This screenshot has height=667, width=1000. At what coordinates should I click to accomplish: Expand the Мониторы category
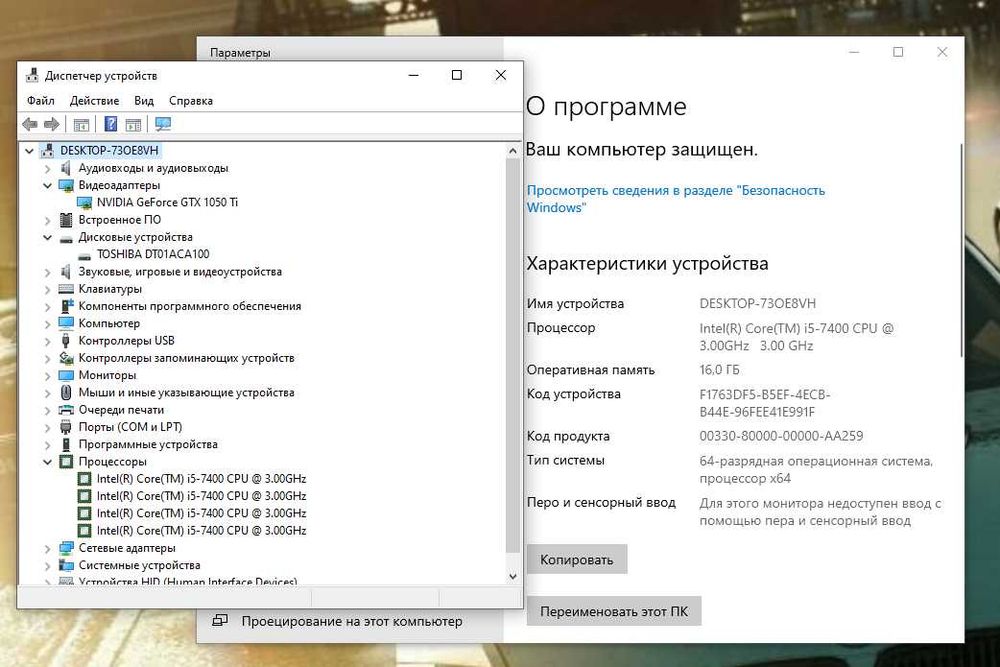(48, 376)
